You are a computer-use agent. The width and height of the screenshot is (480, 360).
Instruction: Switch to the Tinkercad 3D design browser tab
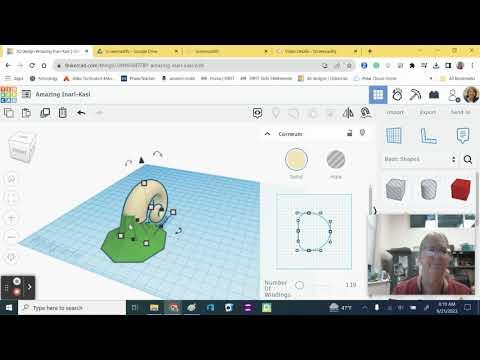coord(47,51)
